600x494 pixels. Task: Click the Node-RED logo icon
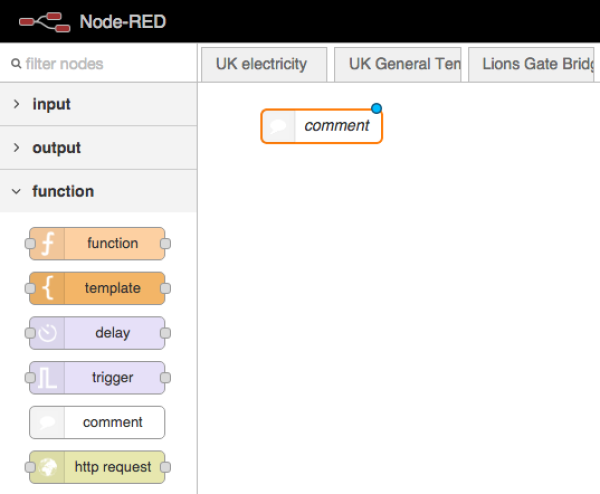click(x=44, y=21)
